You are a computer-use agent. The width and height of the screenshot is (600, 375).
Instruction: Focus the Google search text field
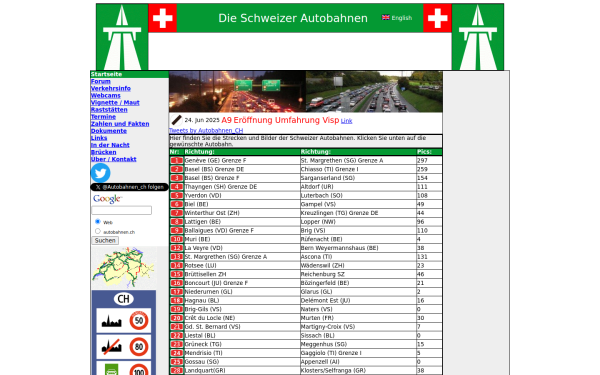(122, 210)
